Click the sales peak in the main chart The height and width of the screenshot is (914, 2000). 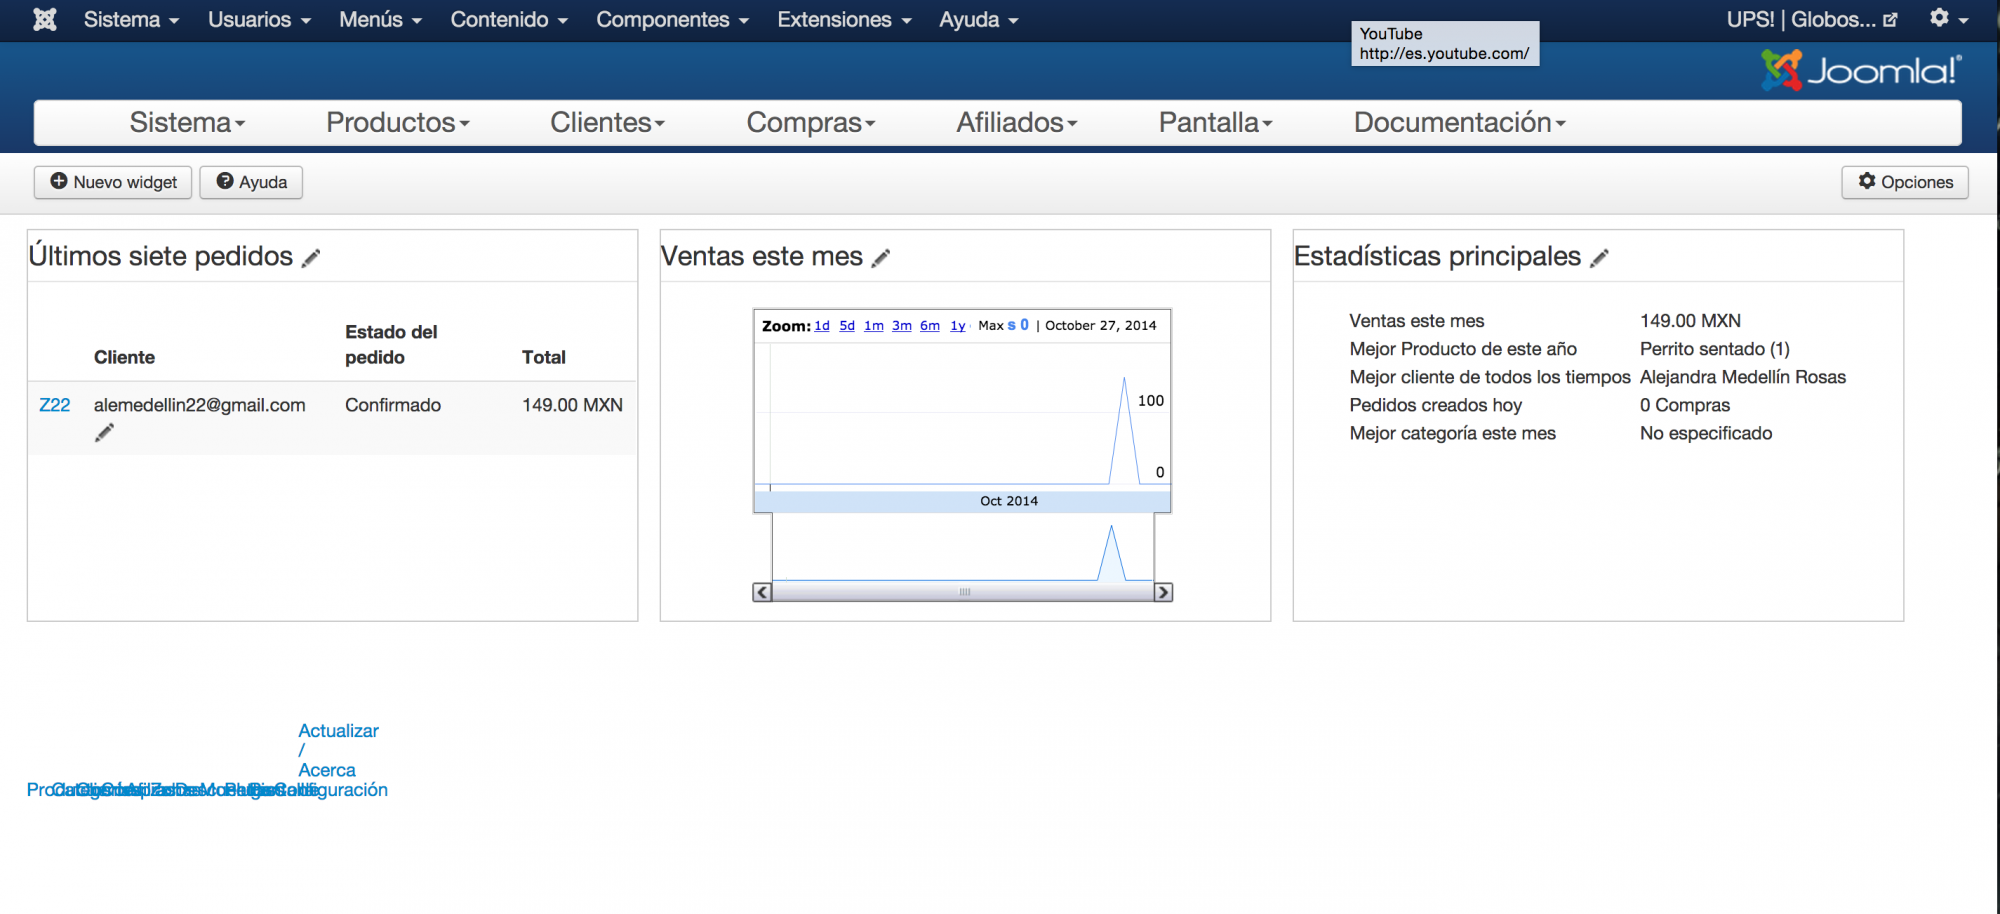pos(1124,379)
